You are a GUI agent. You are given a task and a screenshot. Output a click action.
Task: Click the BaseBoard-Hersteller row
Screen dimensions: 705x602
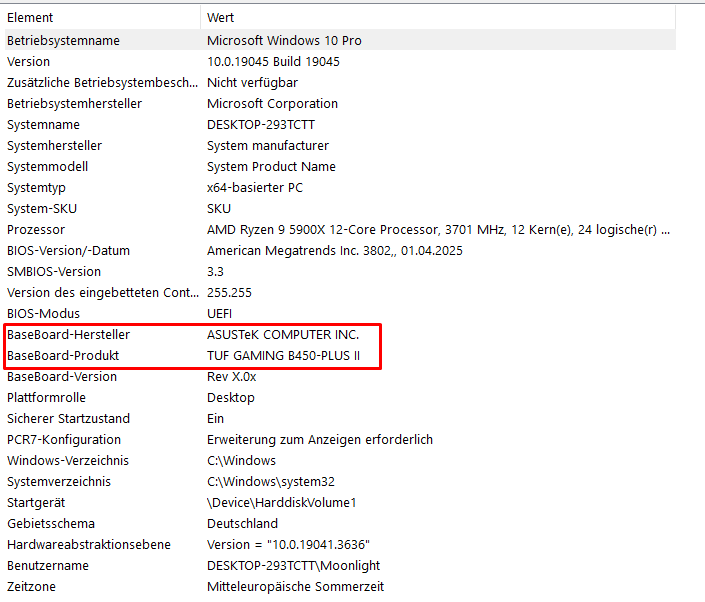pyautogui.click(x=68, y=335)
